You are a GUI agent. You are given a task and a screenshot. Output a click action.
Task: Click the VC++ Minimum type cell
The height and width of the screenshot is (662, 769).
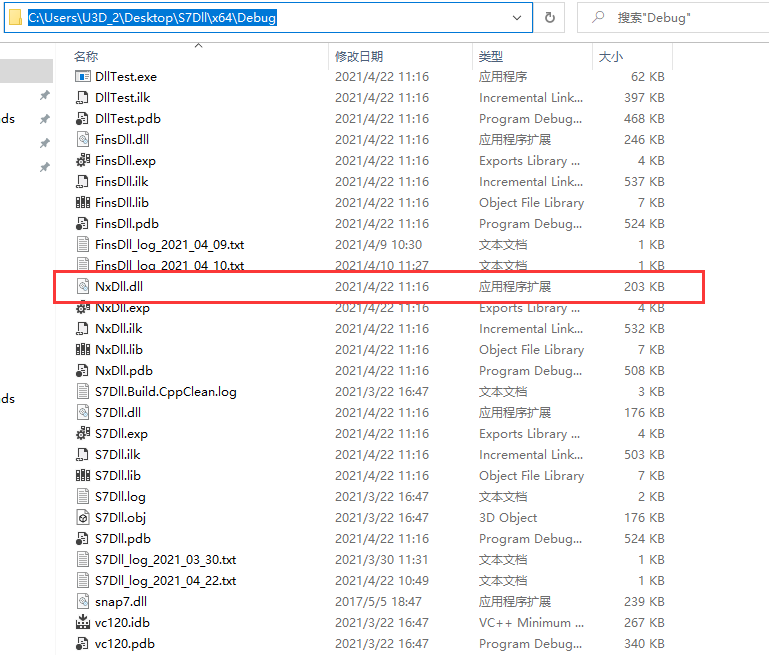532,622
